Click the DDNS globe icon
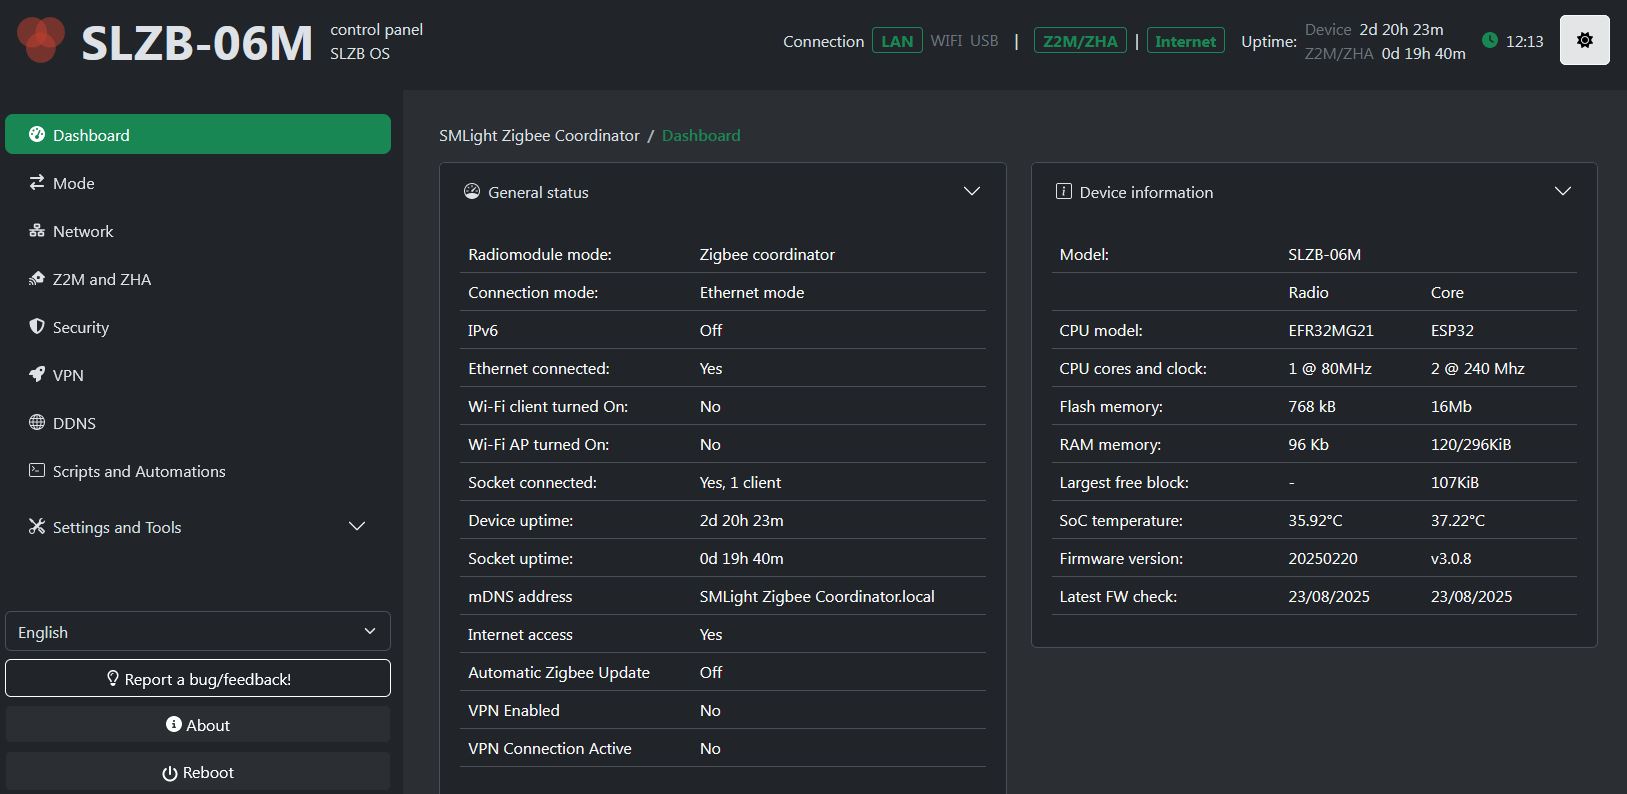Image resolution: width=1627 pixels, height=794 pixels. tap(37, 423)
